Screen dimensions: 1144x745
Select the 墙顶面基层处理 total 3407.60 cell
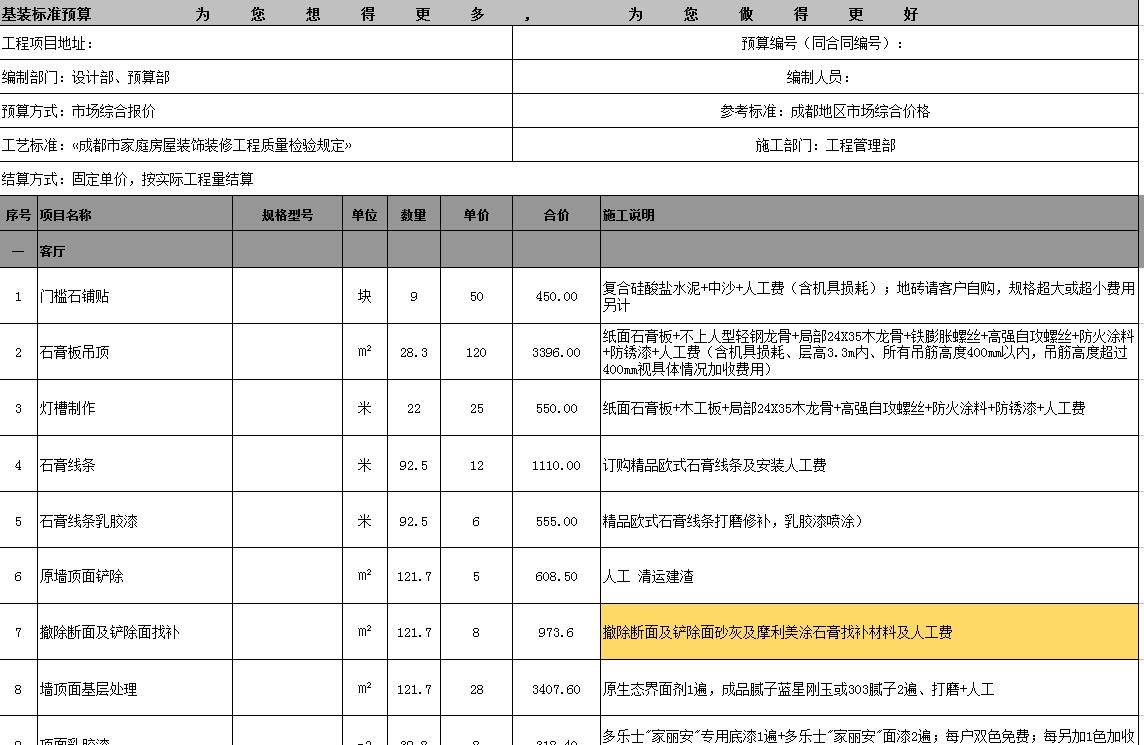click(556, 690)
